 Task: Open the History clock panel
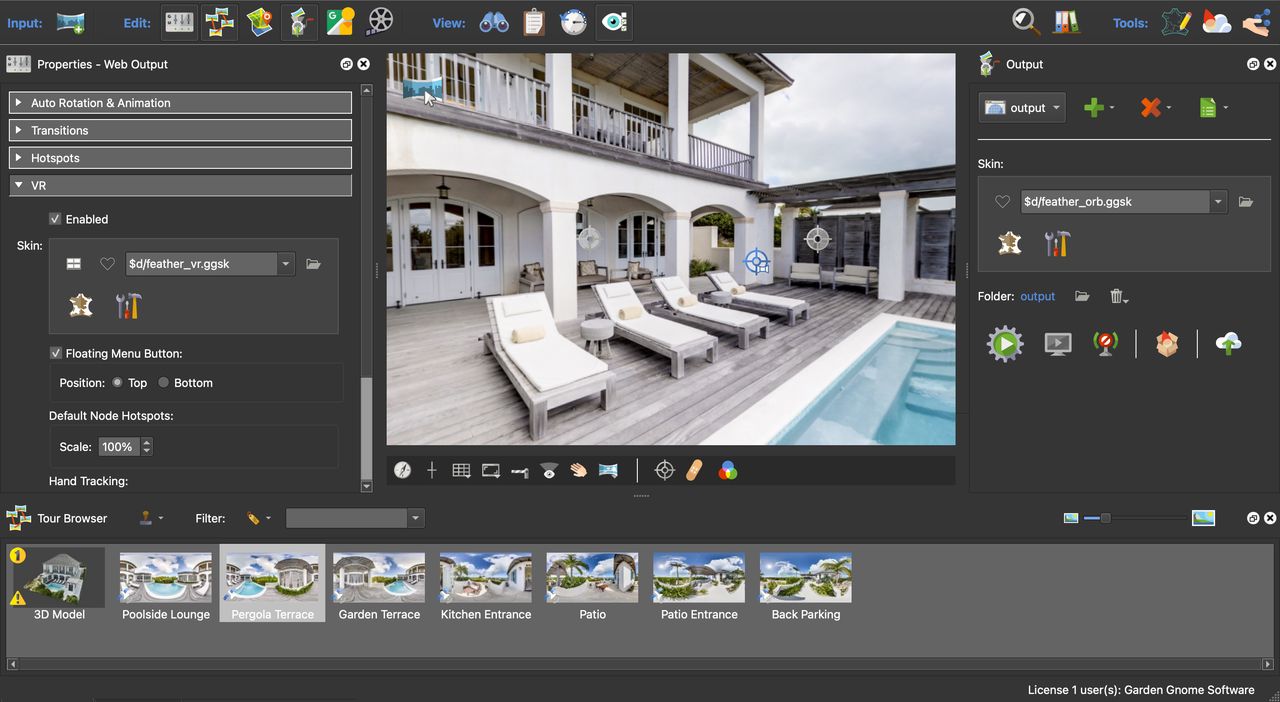(x=573, y=21)
